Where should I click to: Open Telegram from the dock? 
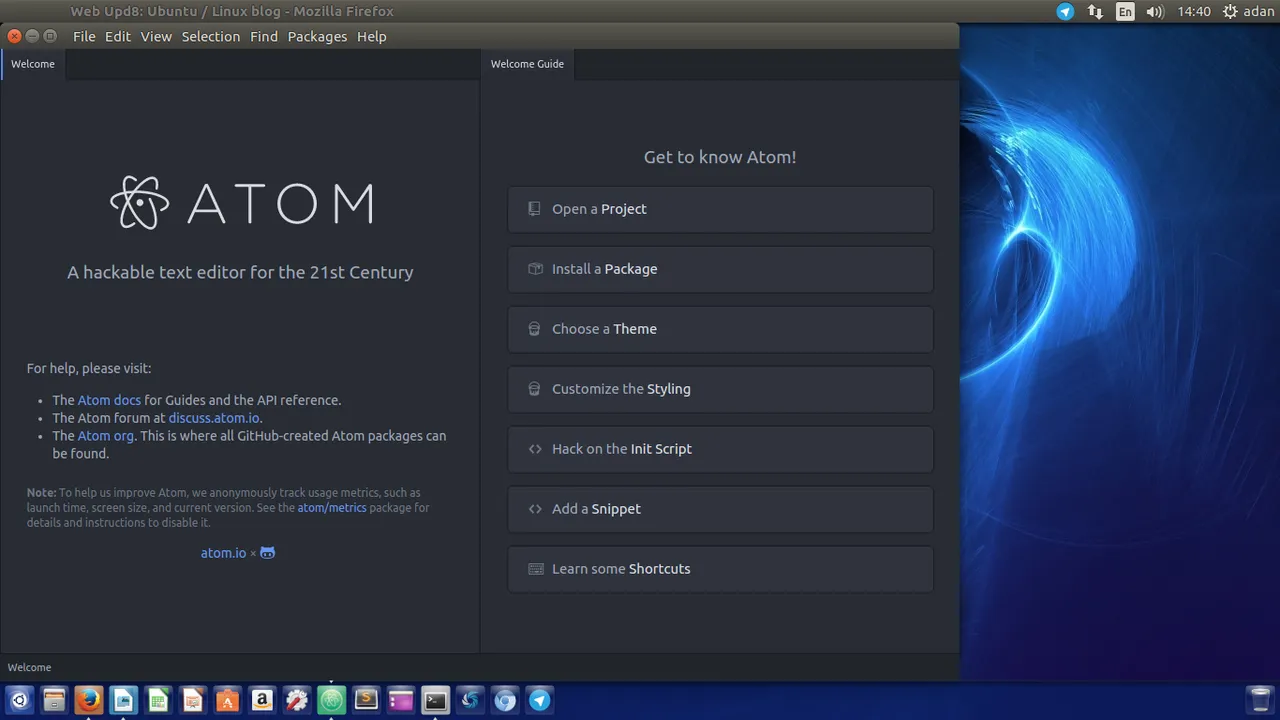[539, 700]
